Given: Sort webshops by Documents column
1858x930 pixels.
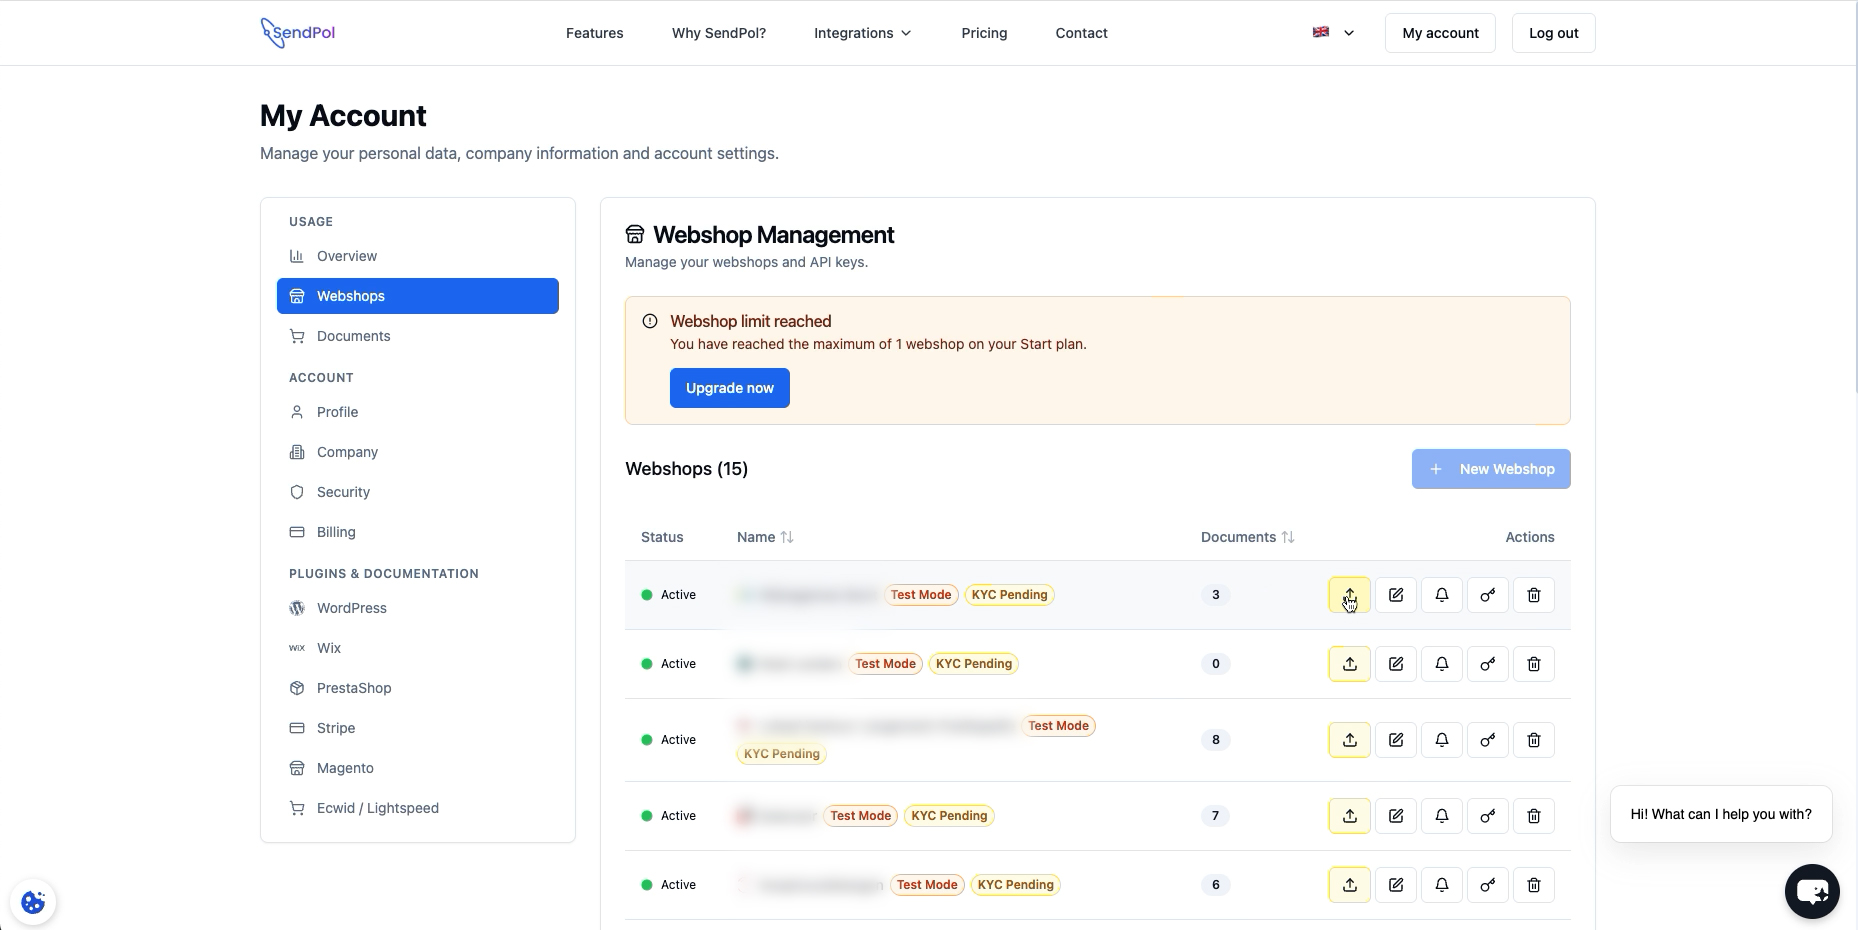Looking at the screenshot, I should click(1247, 537).
